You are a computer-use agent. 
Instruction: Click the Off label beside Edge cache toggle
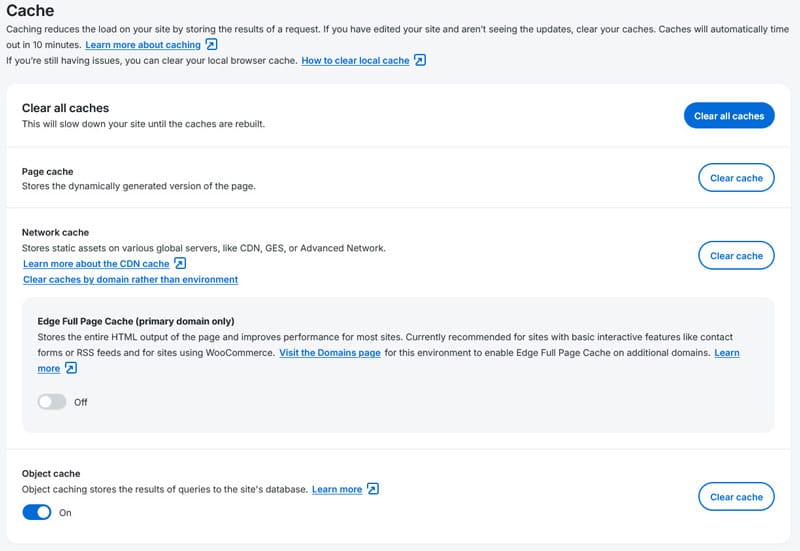81,402
